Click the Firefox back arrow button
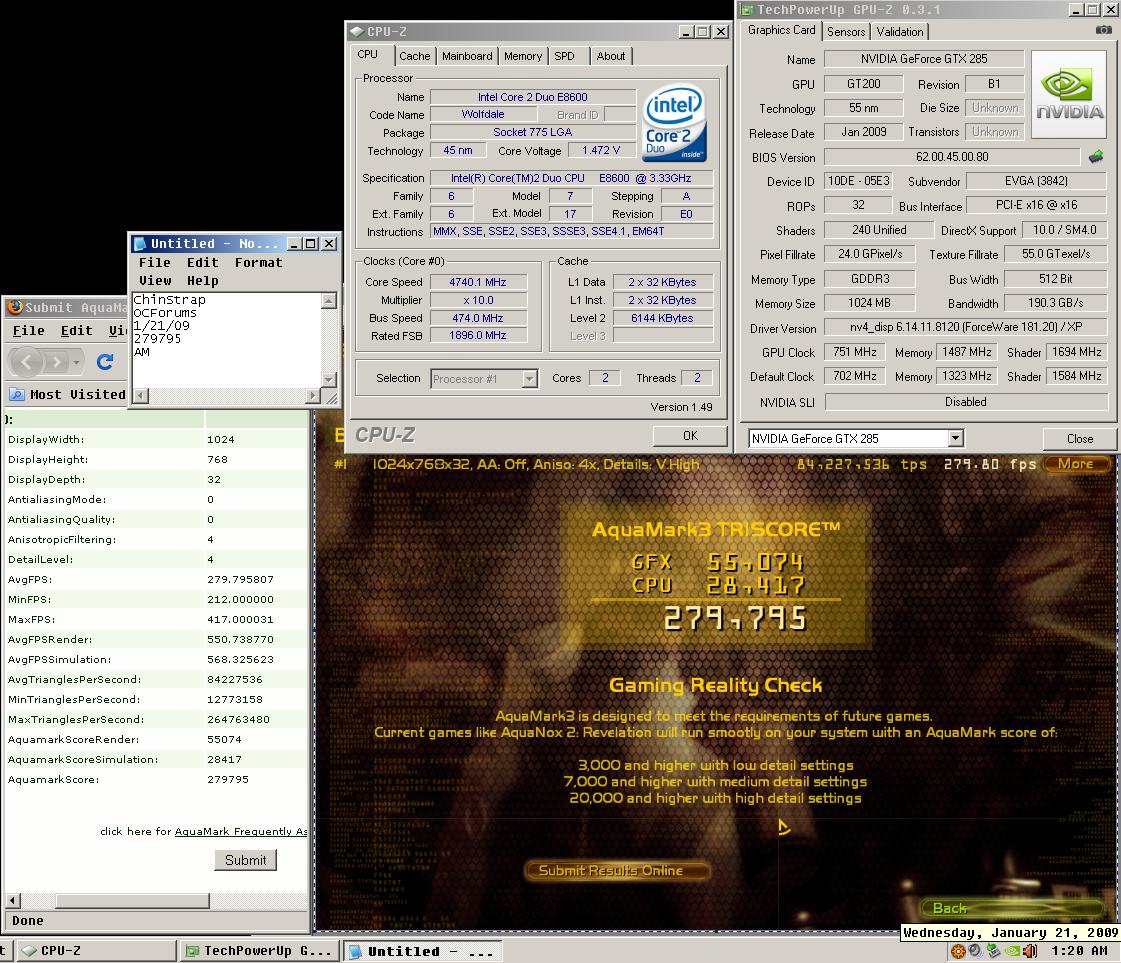 pos(26,362)
